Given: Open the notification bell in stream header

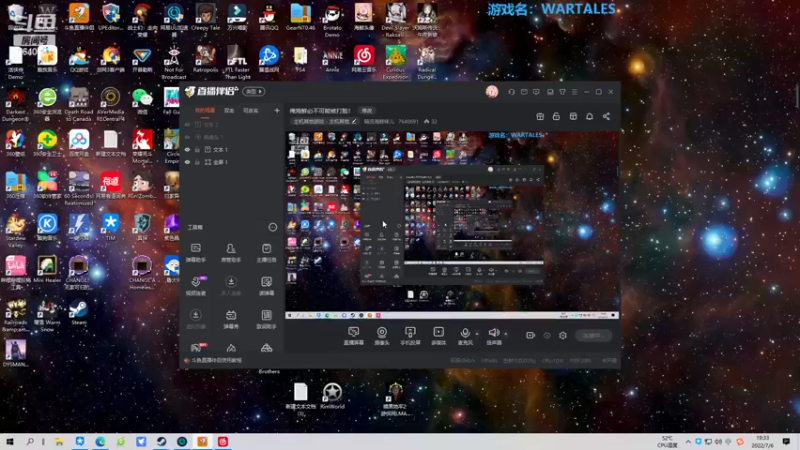Looking at the screenshot, I should [589, 116].
